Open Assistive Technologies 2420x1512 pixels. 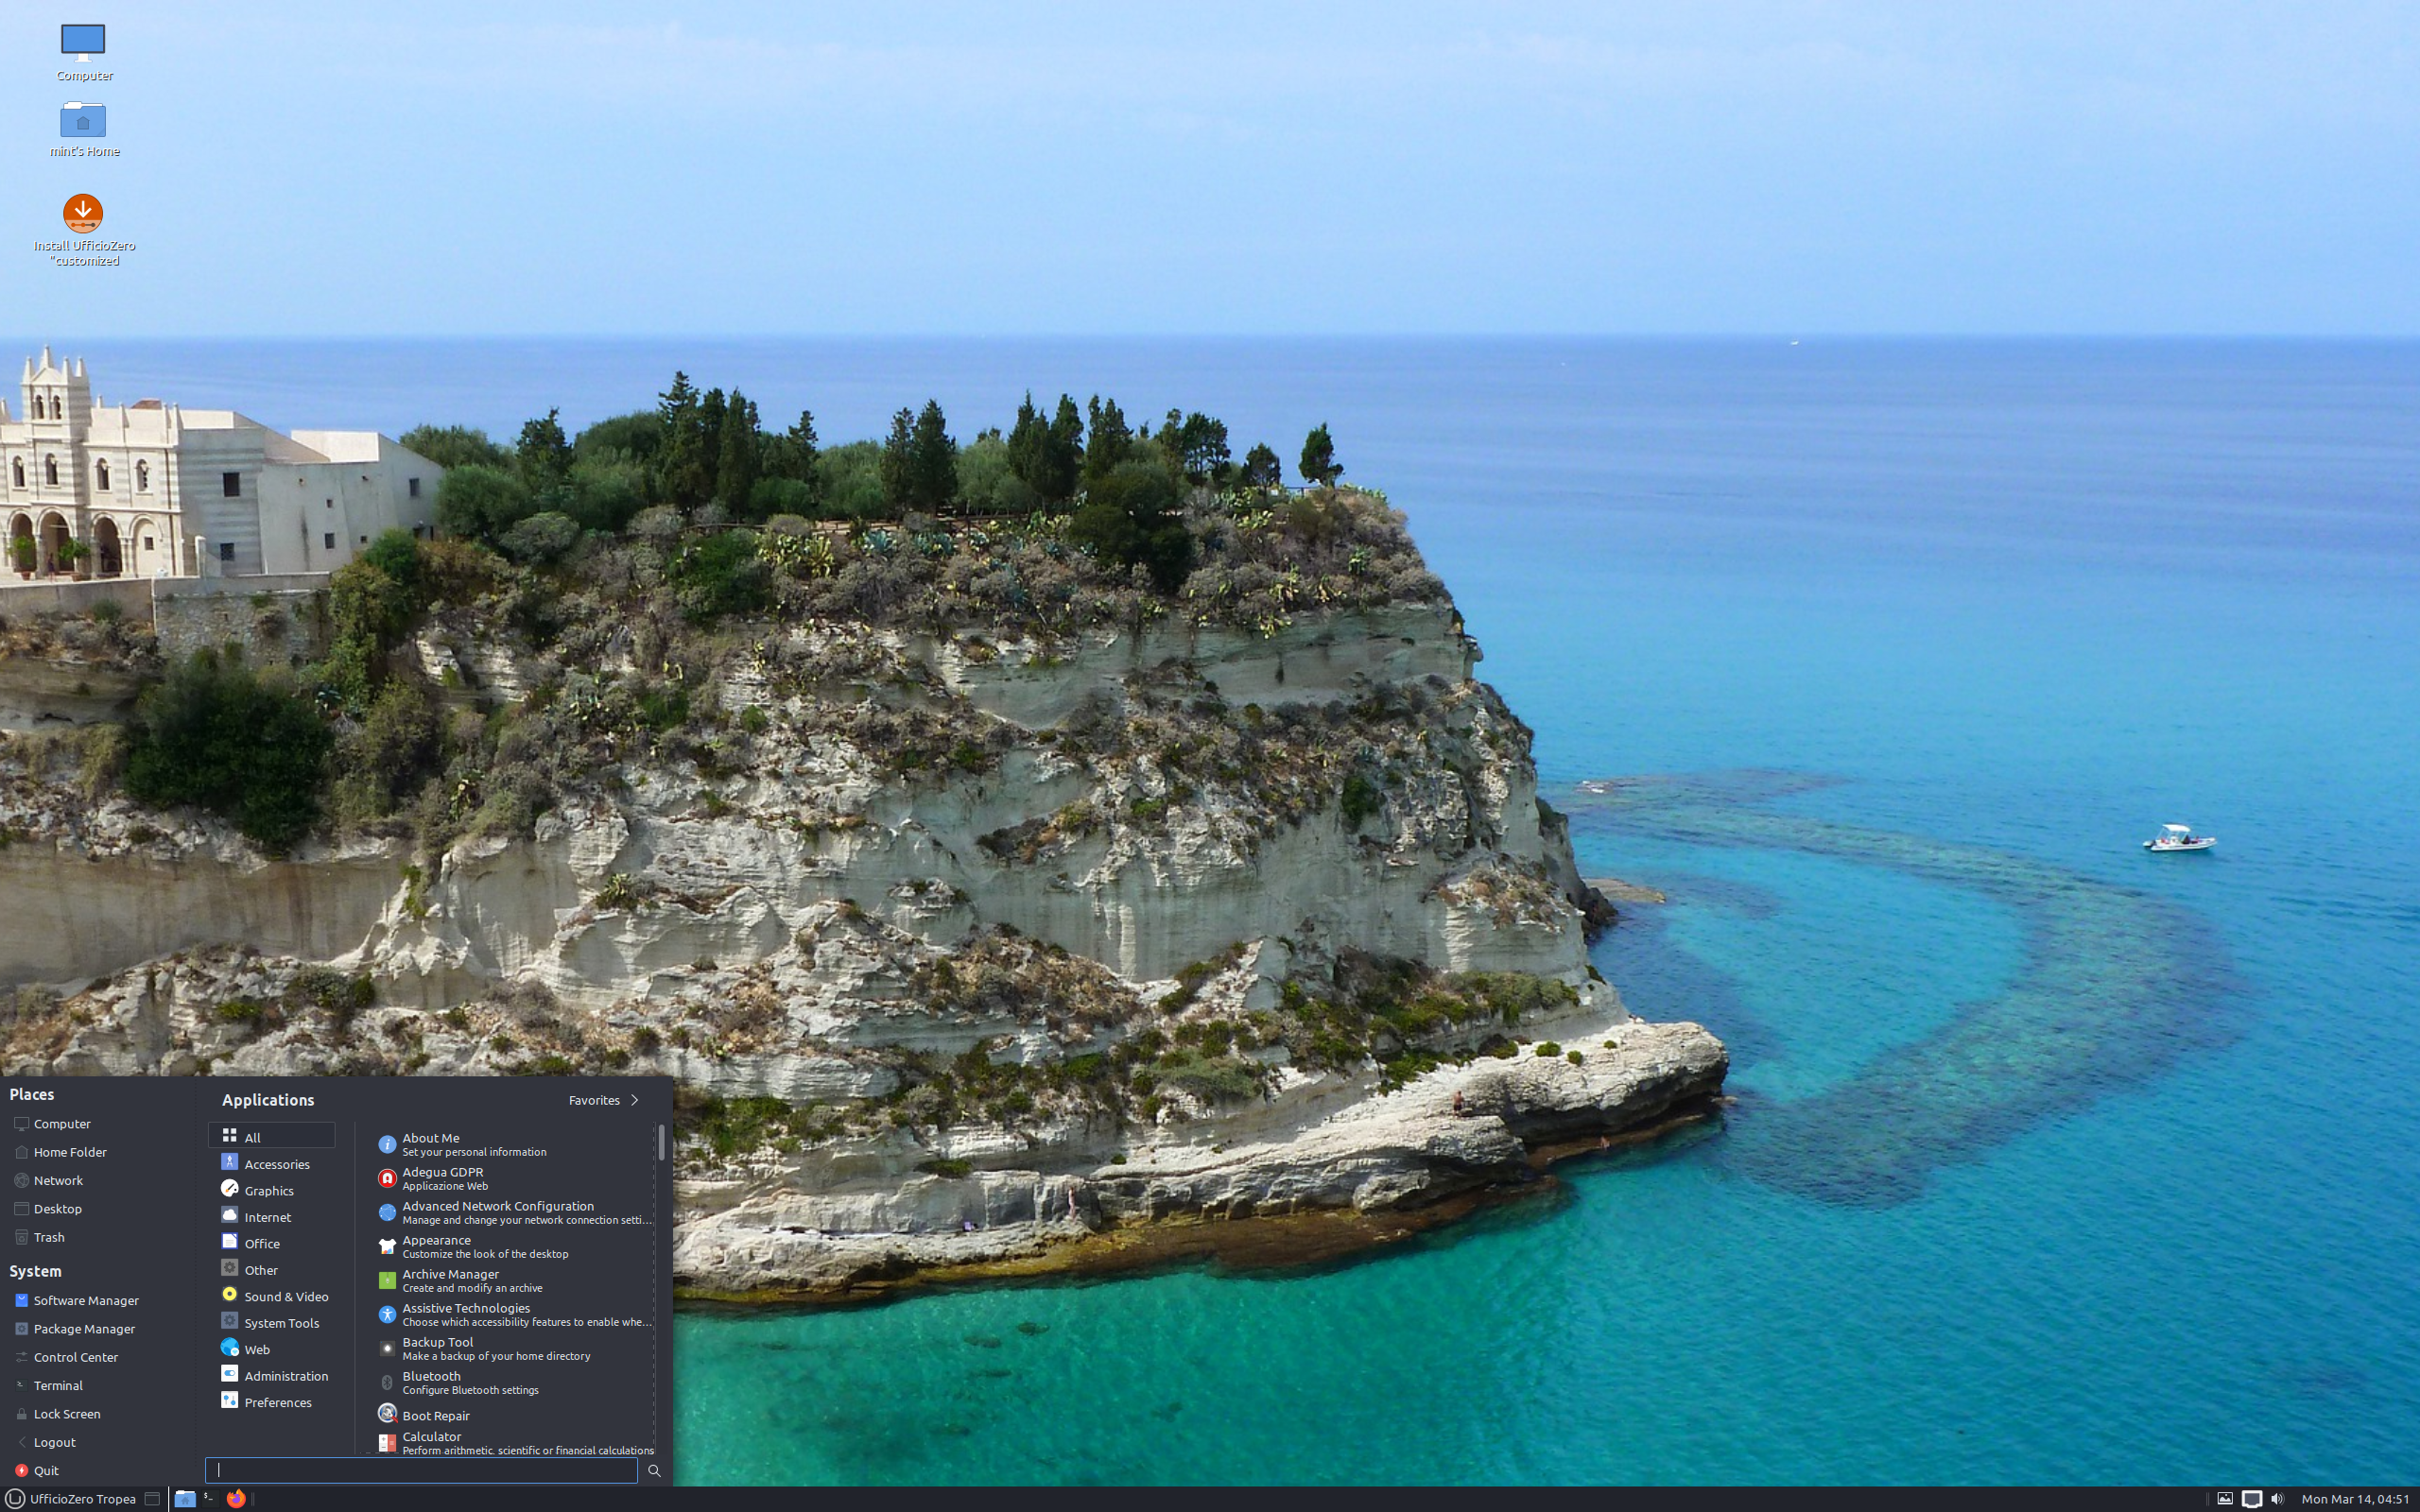pos(513,1314)
